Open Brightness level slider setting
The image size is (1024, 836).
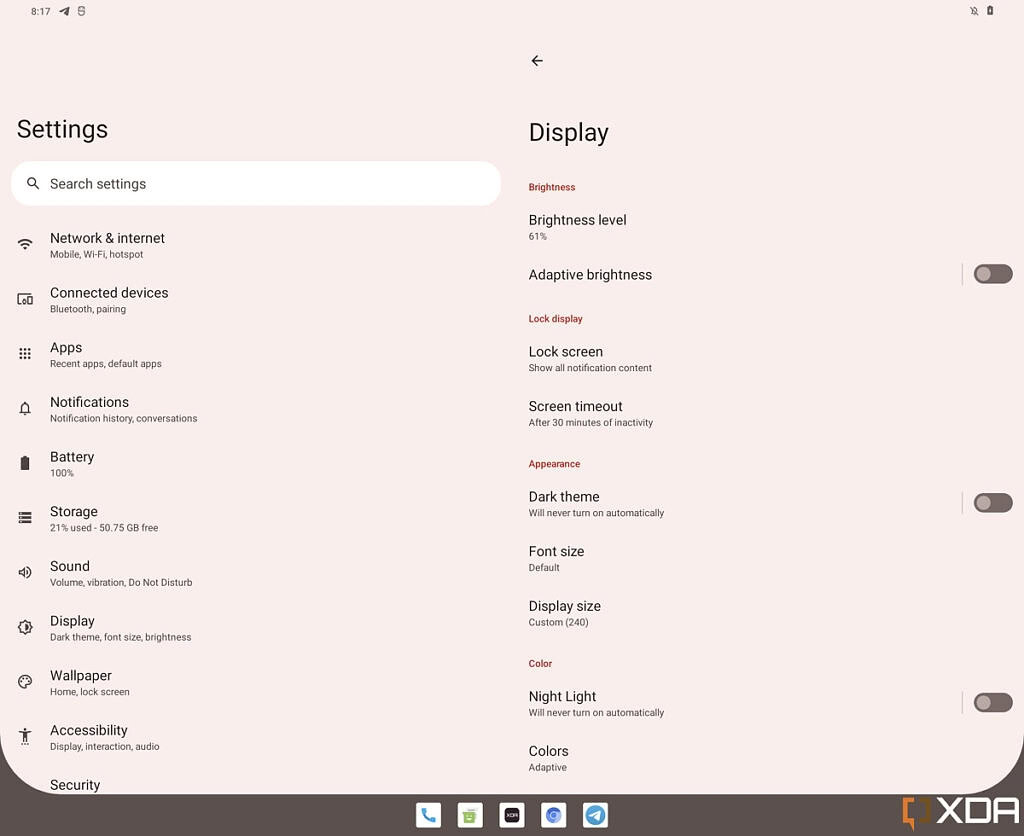tap(577, 226)
